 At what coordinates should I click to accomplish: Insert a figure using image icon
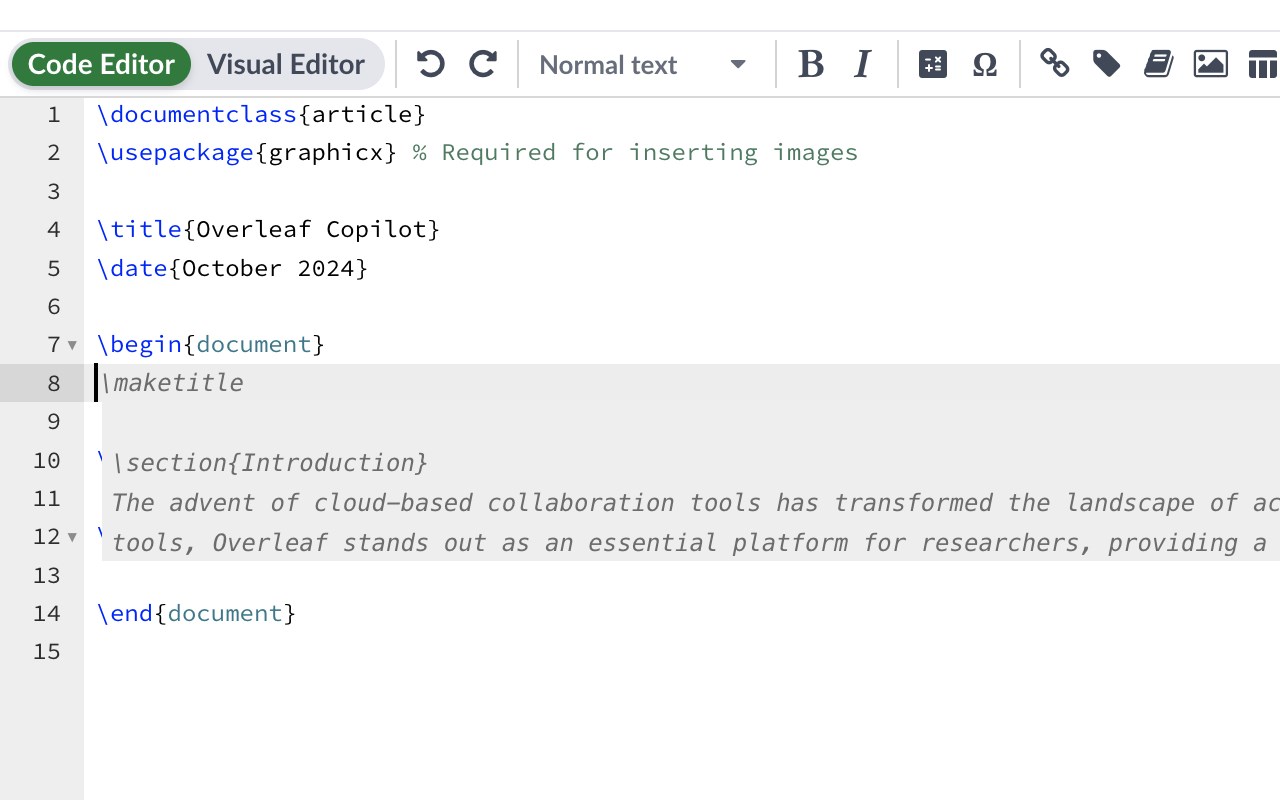[x=1210, y=65]
